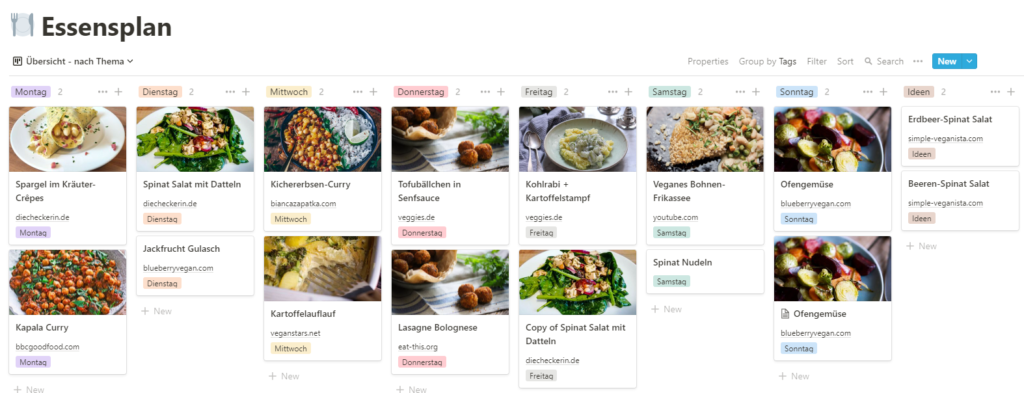This screenshot has width=1024, height=393.
Task: Open the Samstag column ellipsis menu
Action: [x=740, y=92]
